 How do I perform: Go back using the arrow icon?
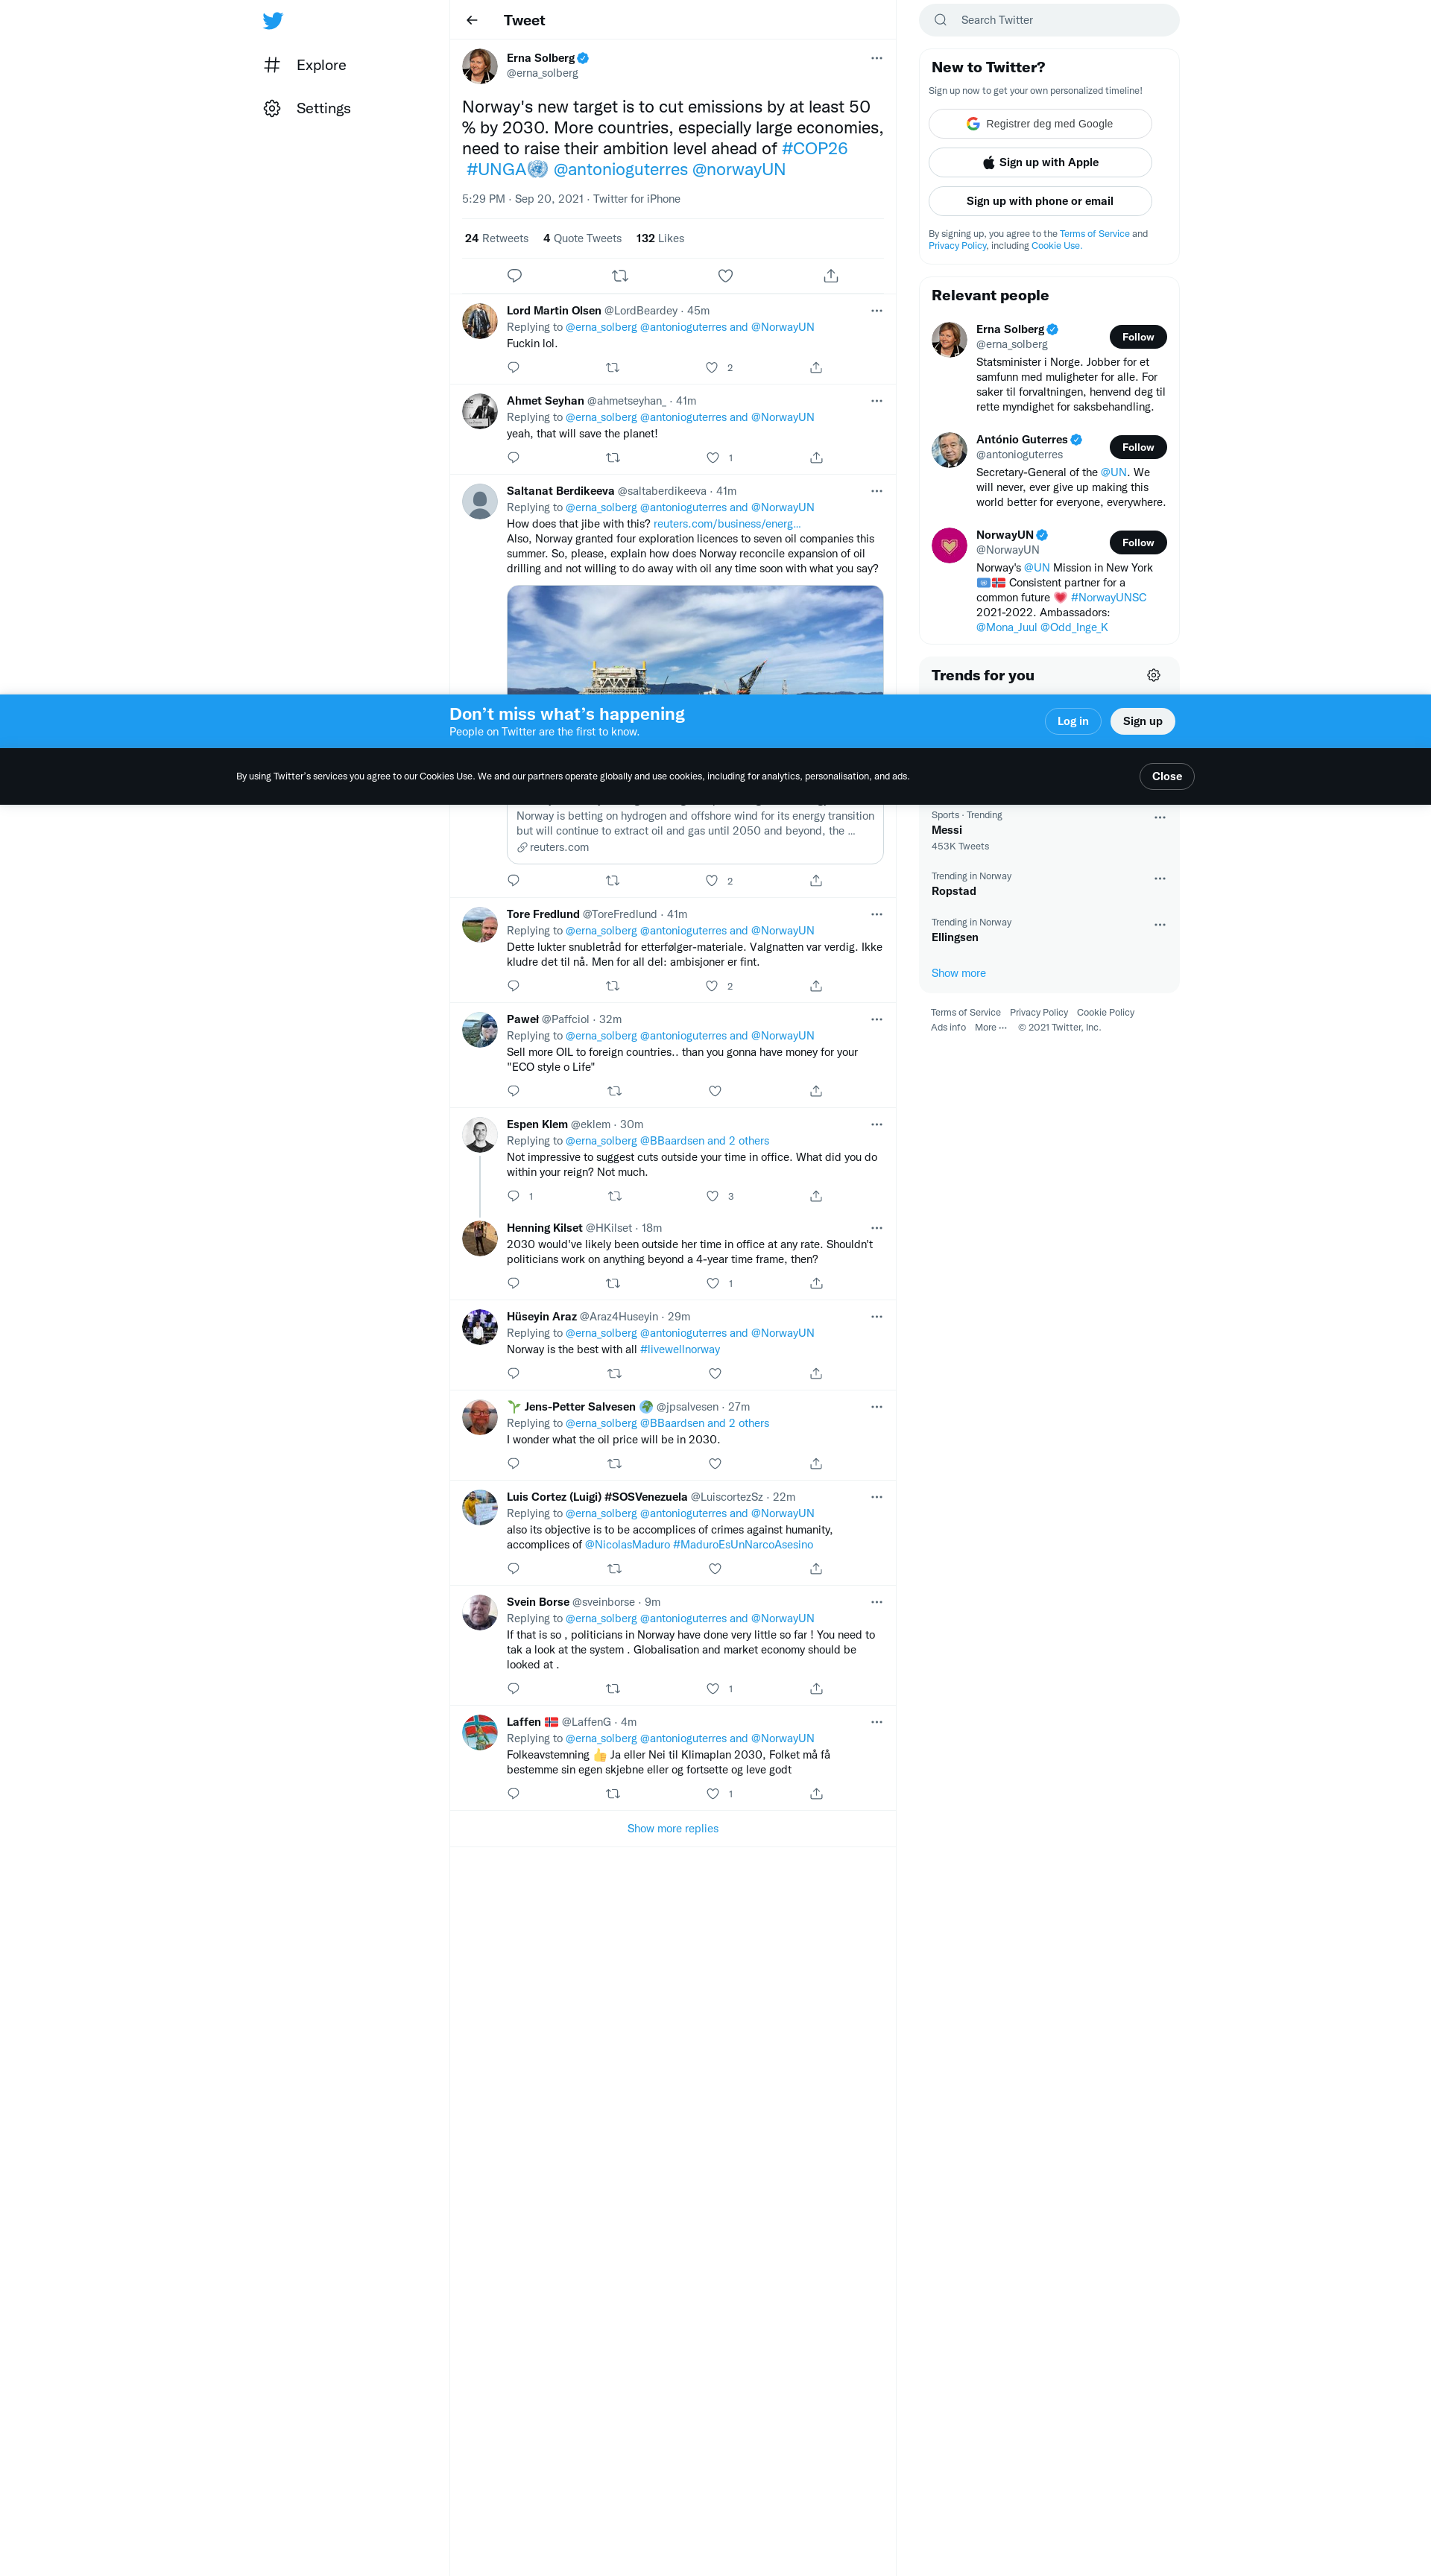(x=472, y=20)
